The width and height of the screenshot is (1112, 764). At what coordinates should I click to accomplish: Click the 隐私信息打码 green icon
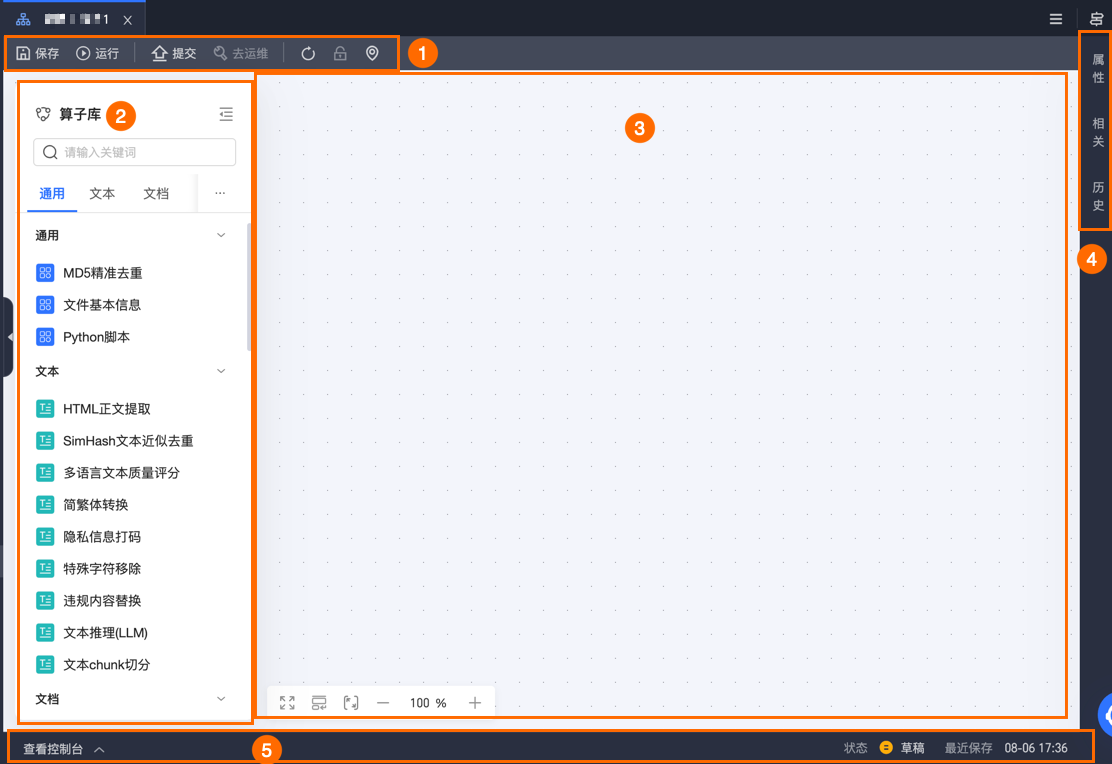pos(45,536)
